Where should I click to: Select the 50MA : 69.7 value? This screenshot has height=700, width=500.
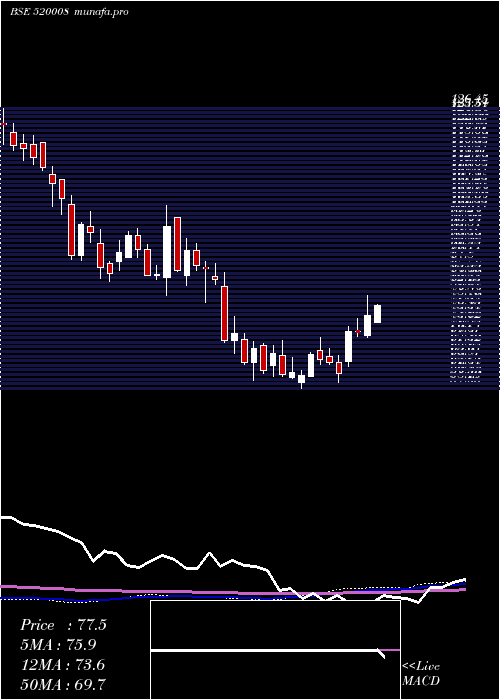coord(63,684)
